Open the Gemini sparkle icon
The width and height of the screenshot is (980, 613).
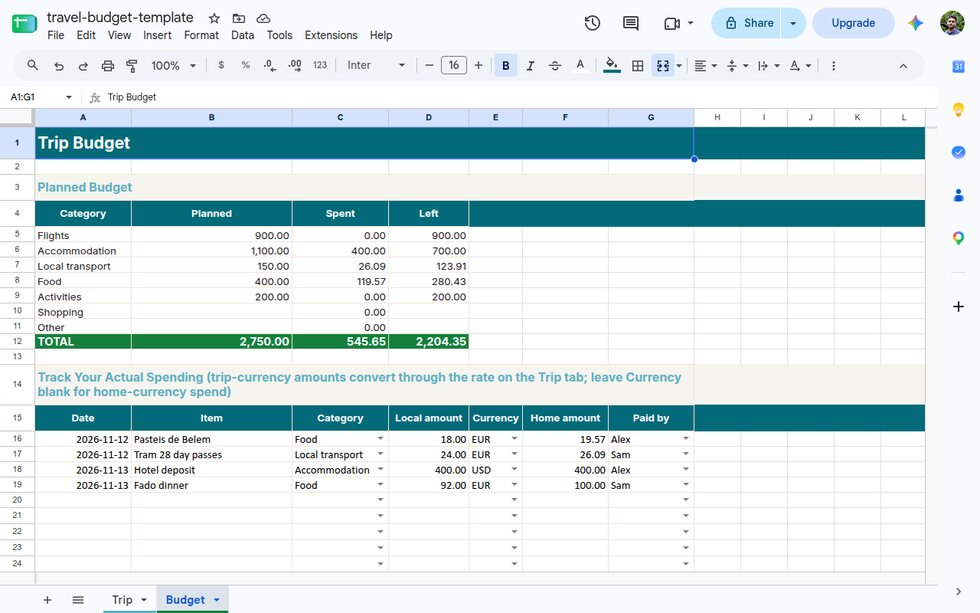tap(916, 23)
